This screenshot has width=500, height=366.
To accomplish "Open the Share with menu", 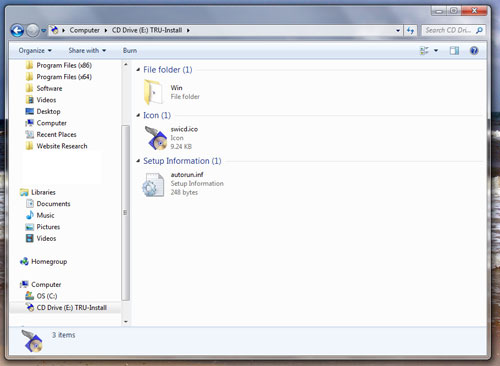I will pos(87,51).
